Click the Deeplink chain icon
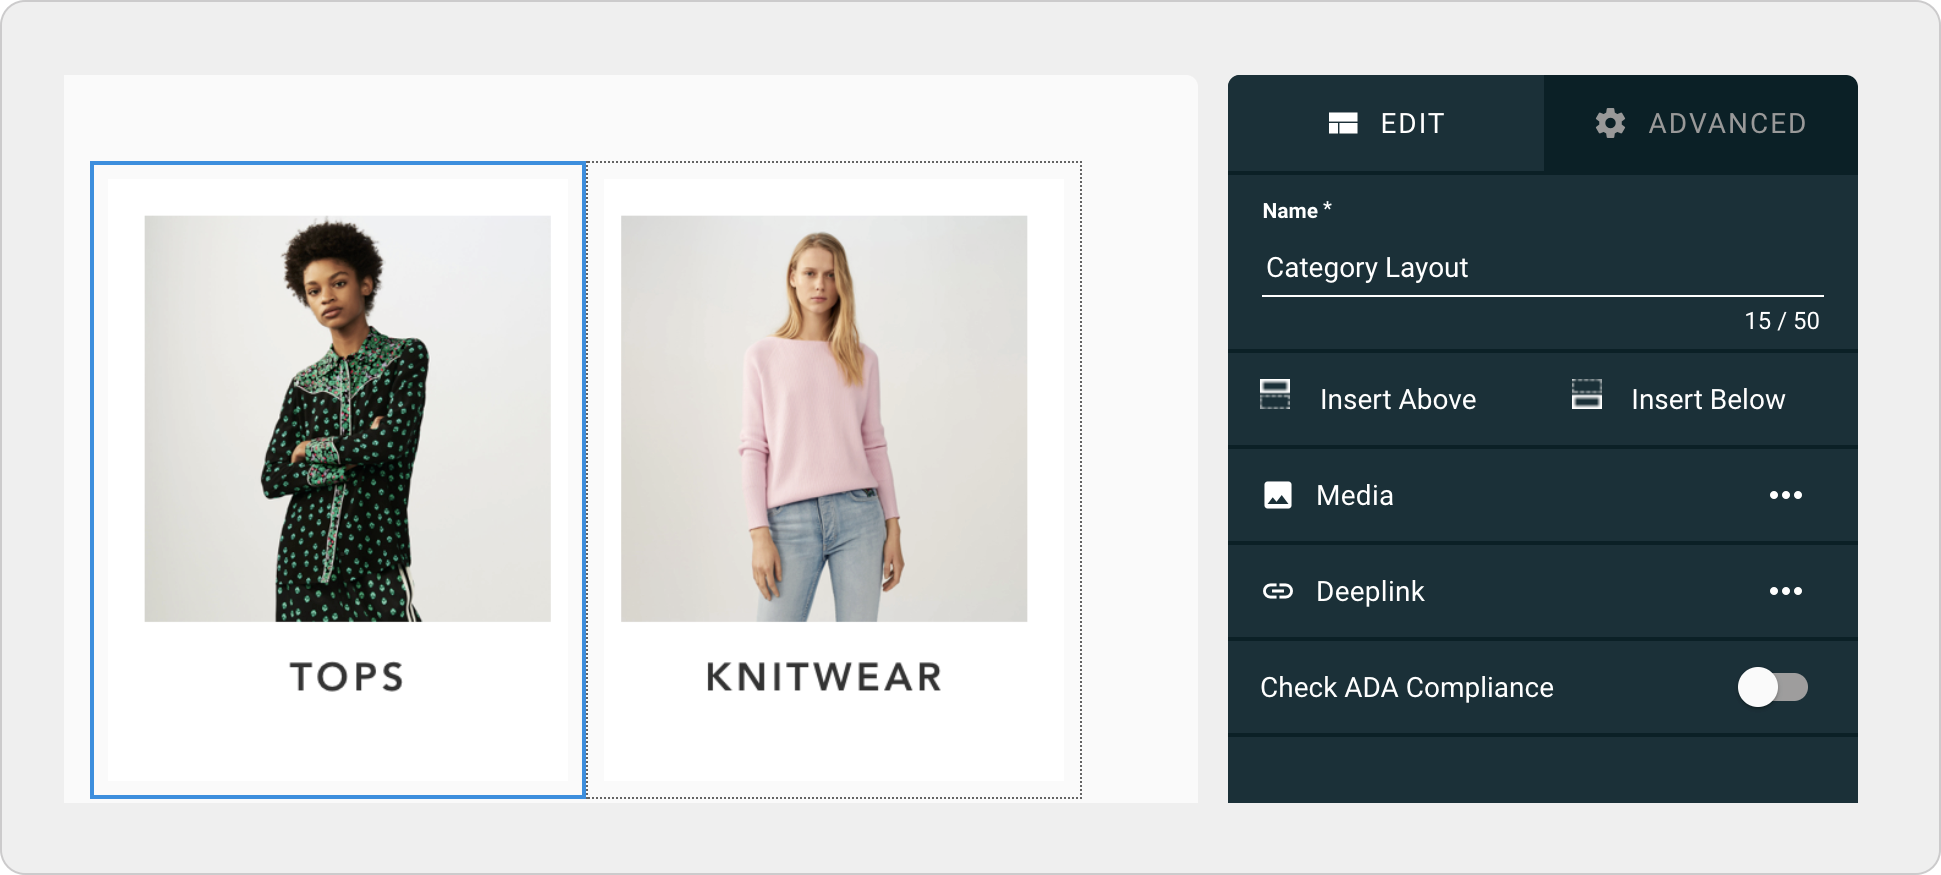The width and height of the screenshot is (1941, 875). click(1278, 591)
